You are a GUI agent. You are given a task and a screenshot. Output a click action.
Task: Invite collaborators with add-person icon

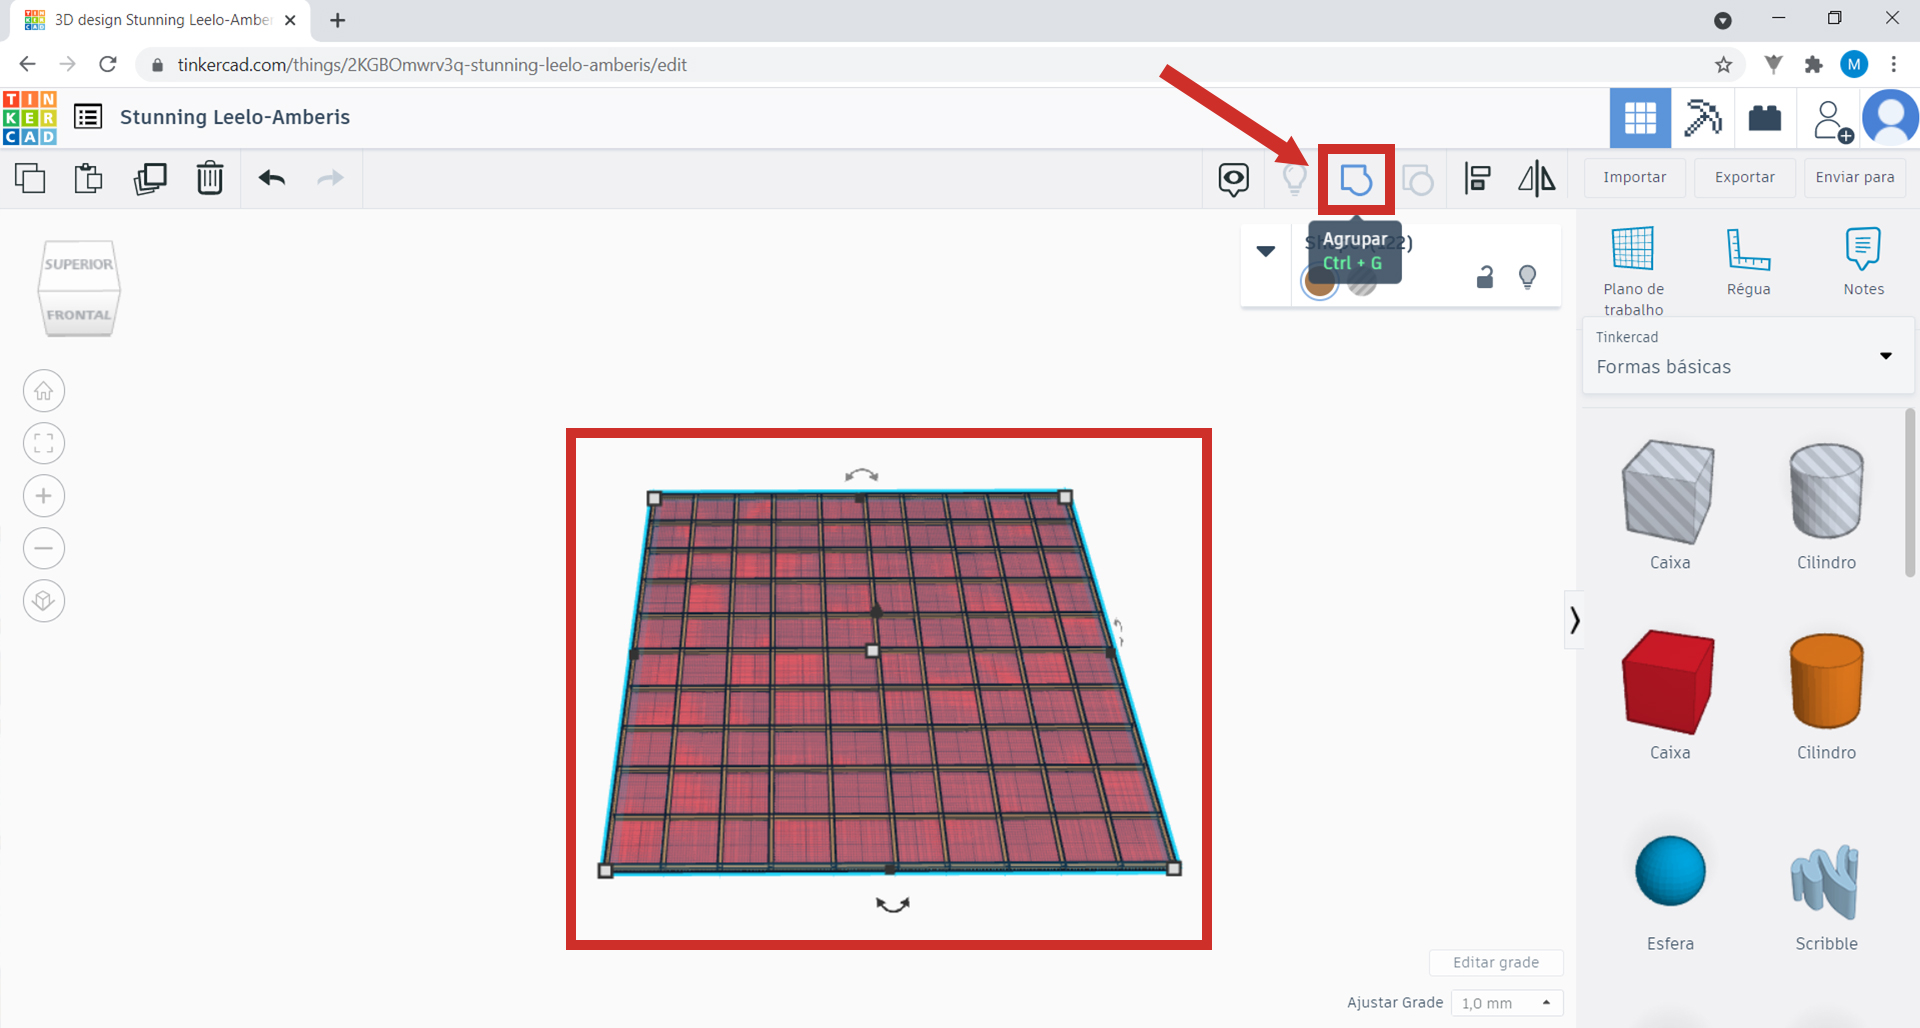click(1832, 120)
